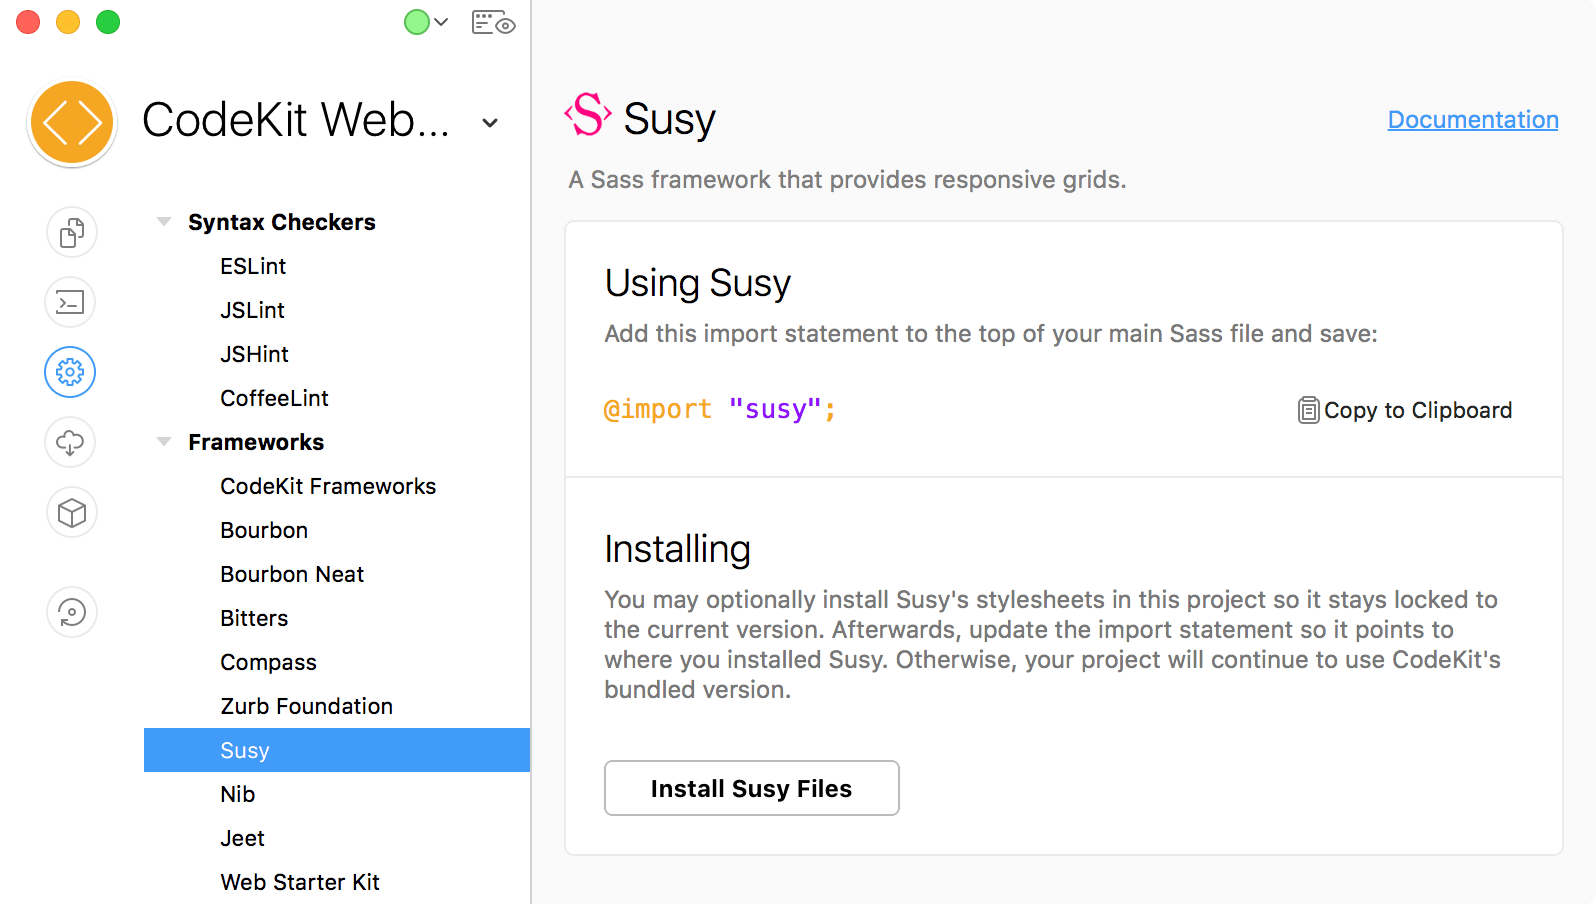Open the browser preview eye icon
The width and height of the screenshot is (1596, 904).
[x=493, y=23]
